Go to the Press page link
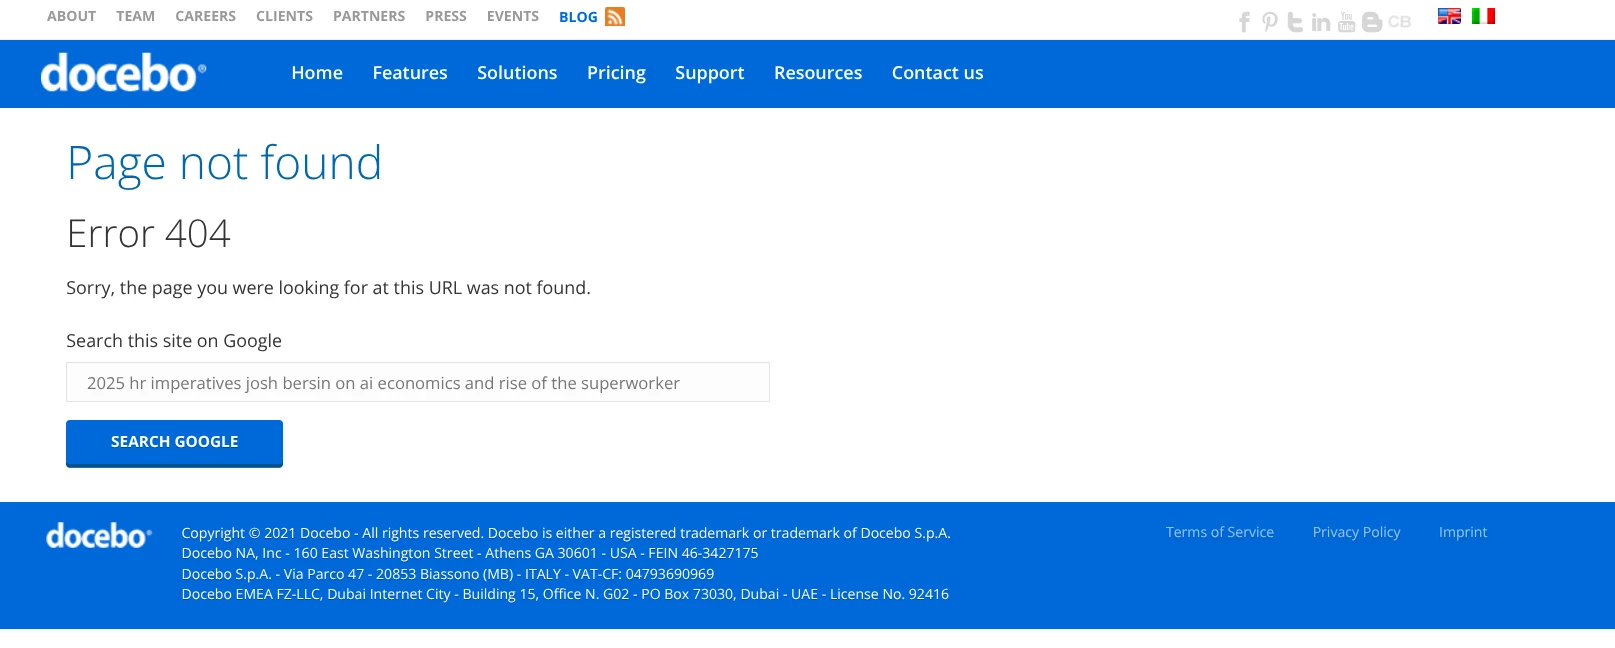1615x648 pixels. tap(446, 16)
